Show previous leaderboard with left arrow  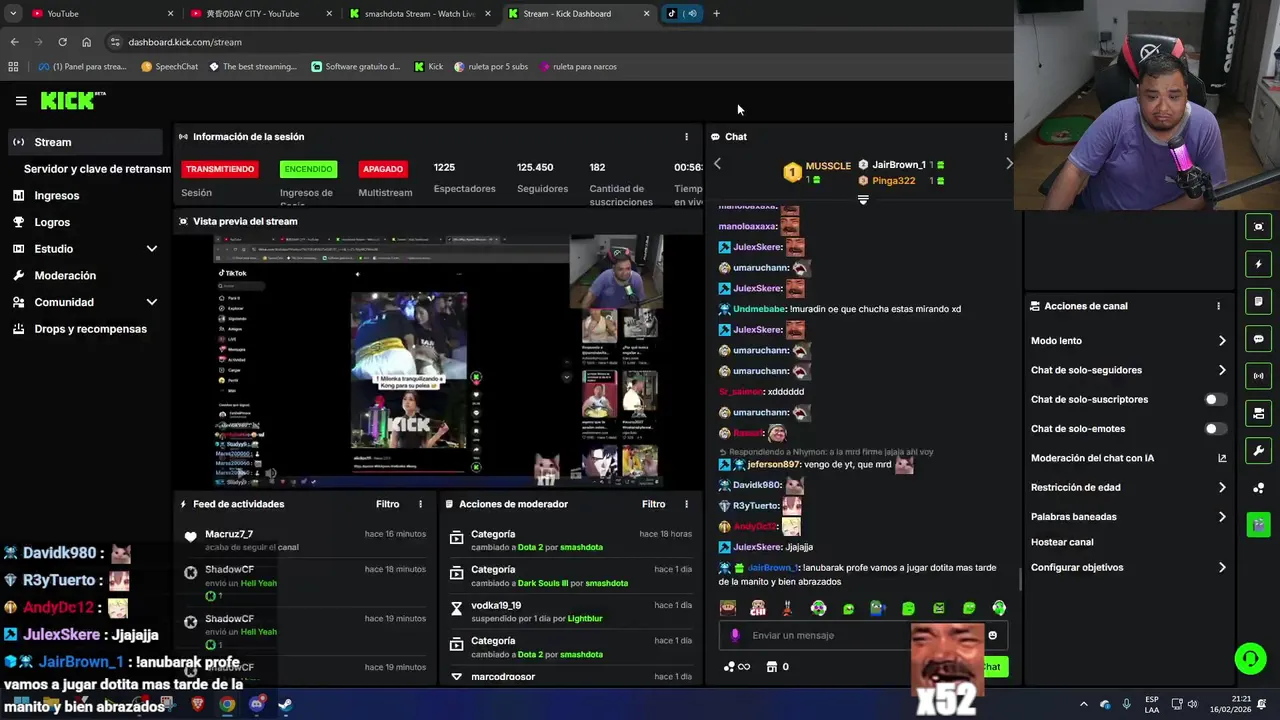click(717, 164)
